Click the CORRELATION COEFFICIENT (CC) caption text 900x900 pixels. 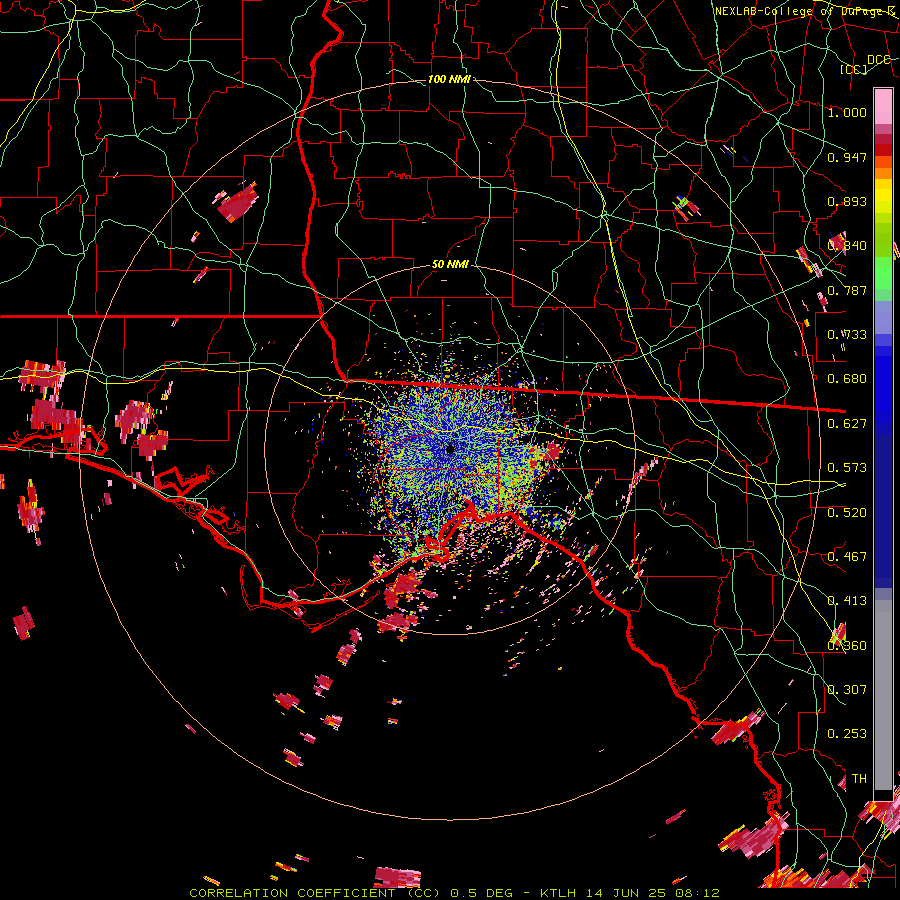pyautogui.click(x=315, y=893)
